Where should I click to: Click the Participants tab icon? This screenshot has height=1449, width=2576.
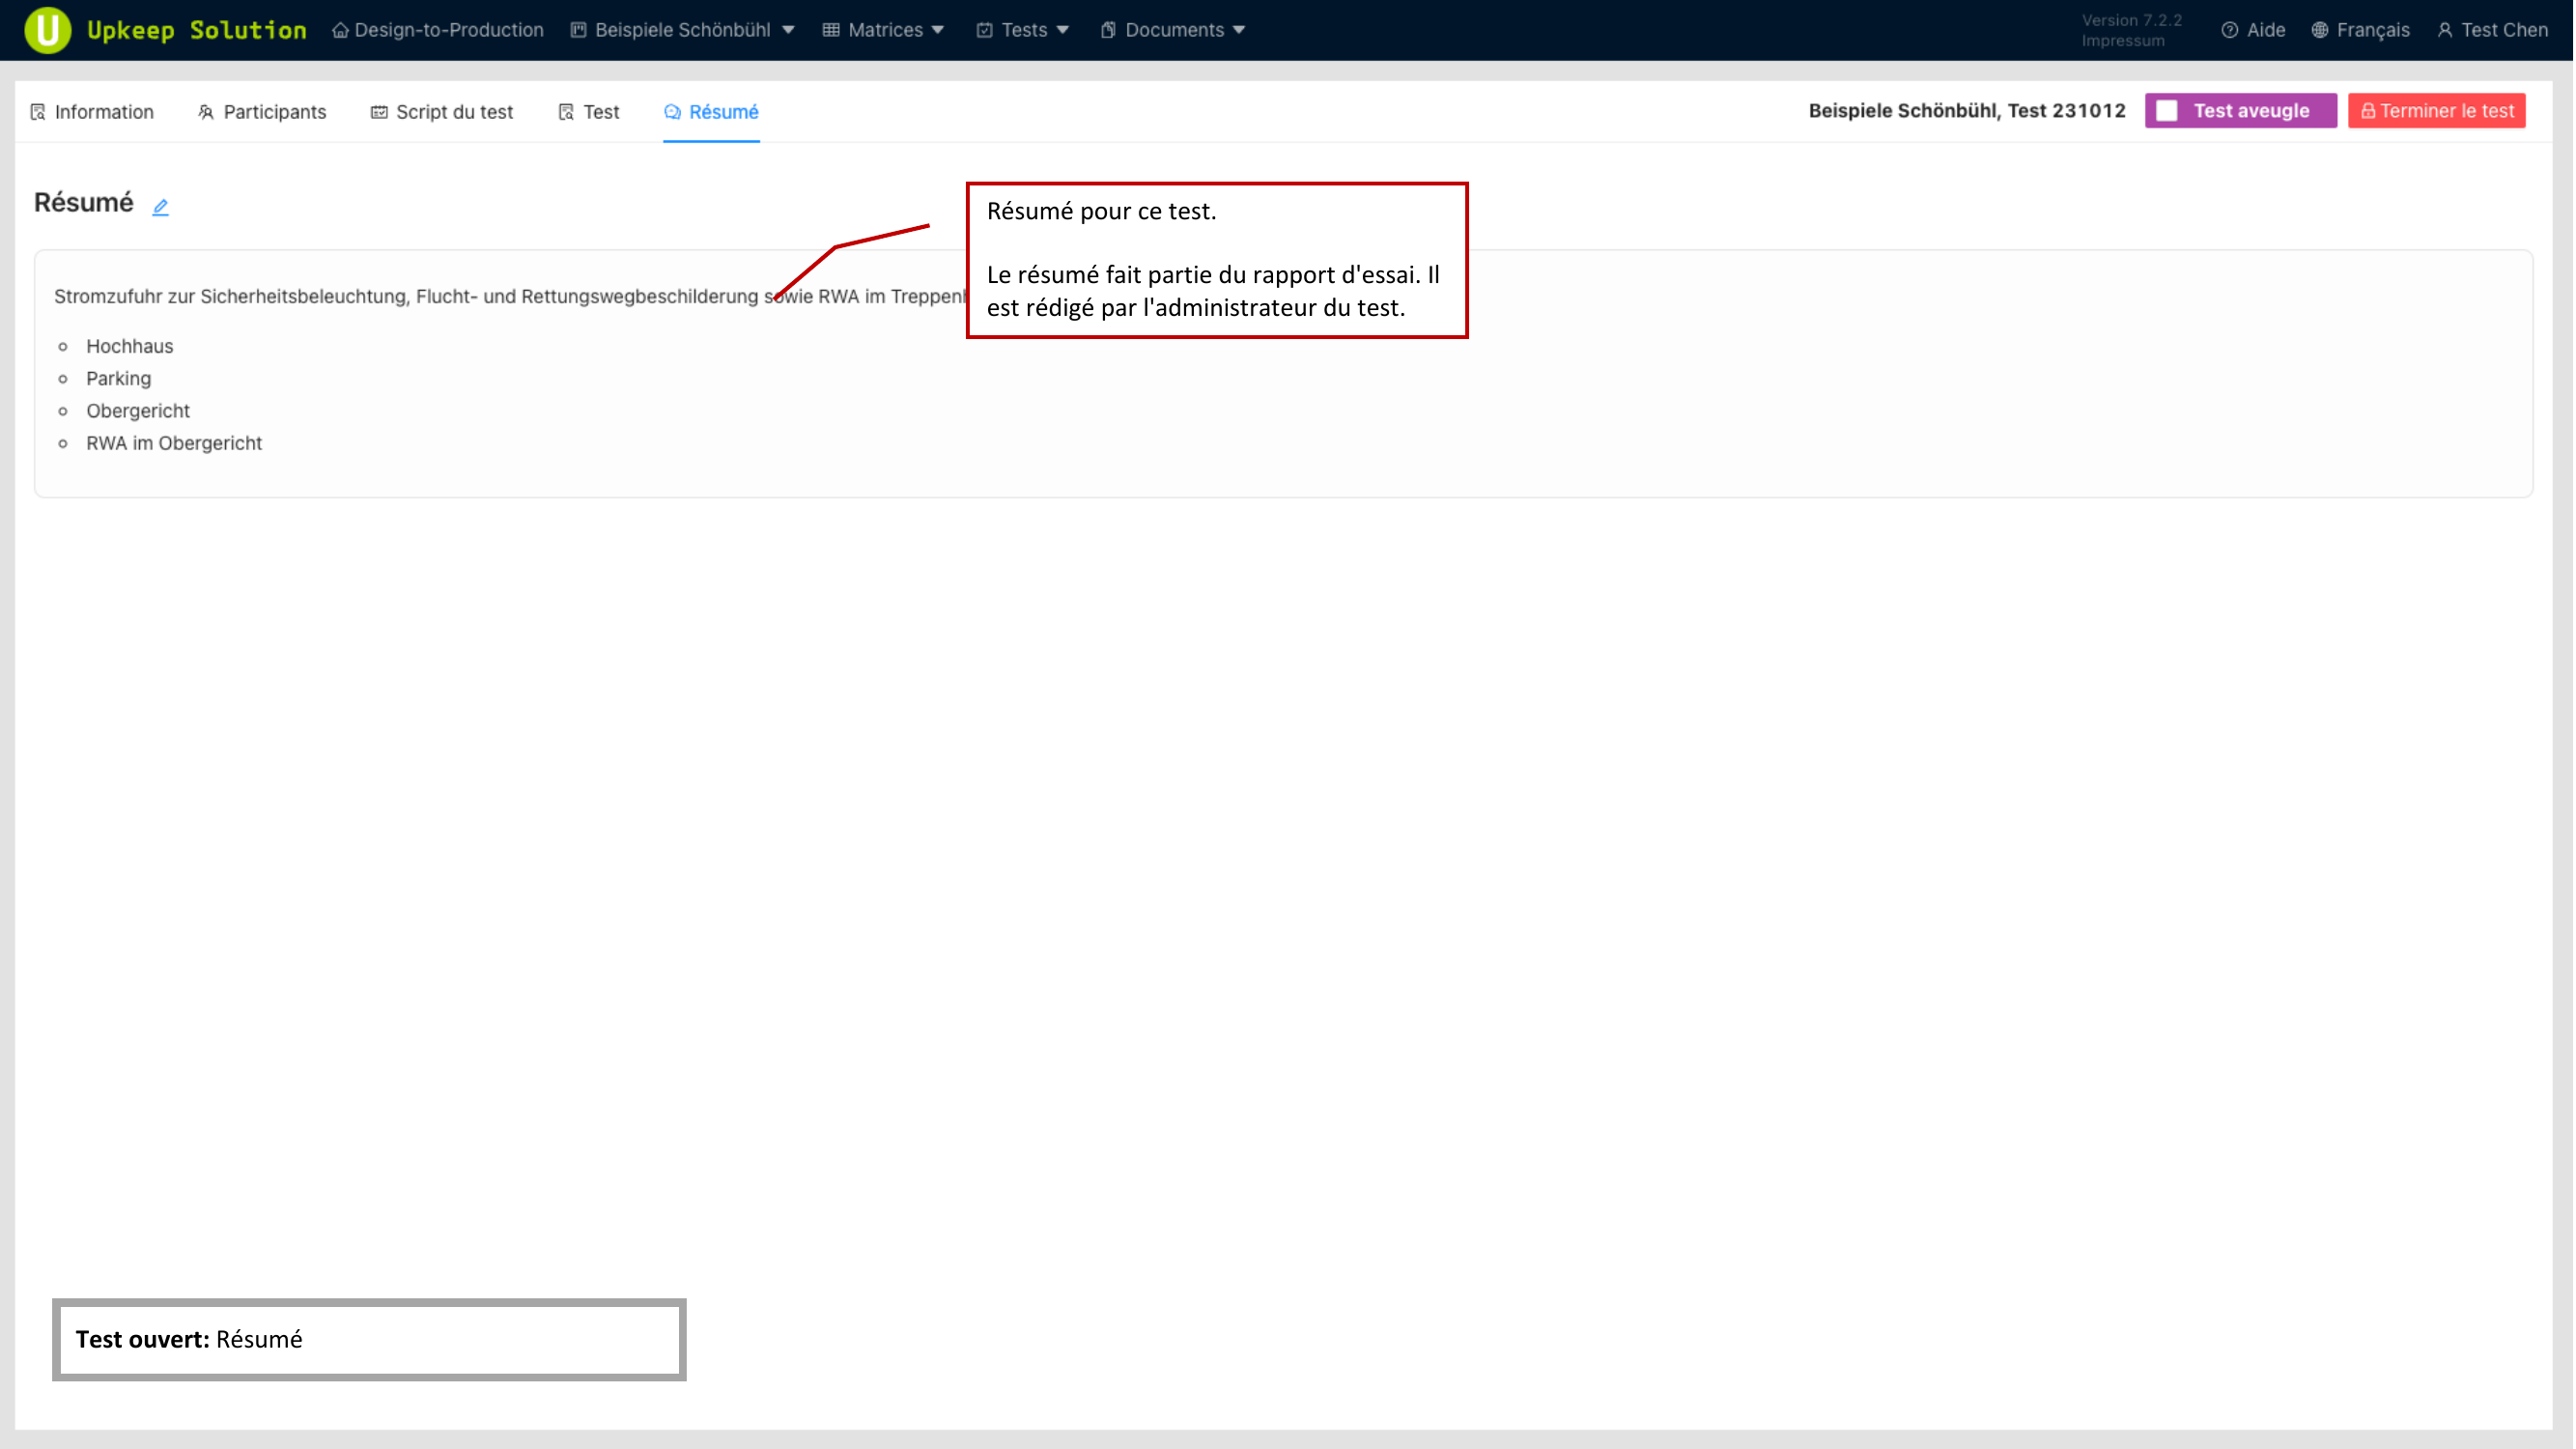pos(206,112)
